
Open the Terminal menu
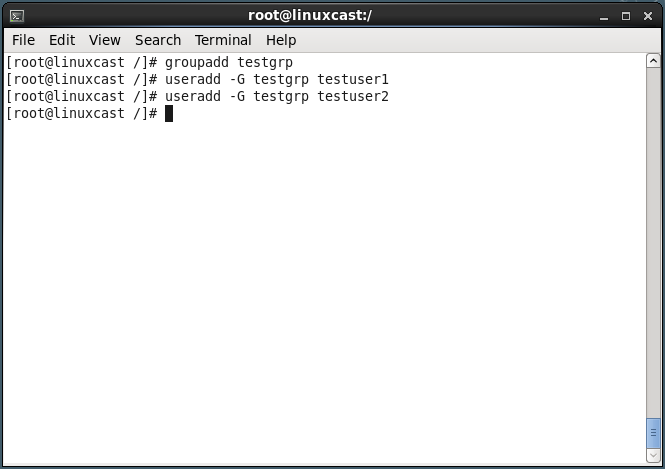(223, 40)
